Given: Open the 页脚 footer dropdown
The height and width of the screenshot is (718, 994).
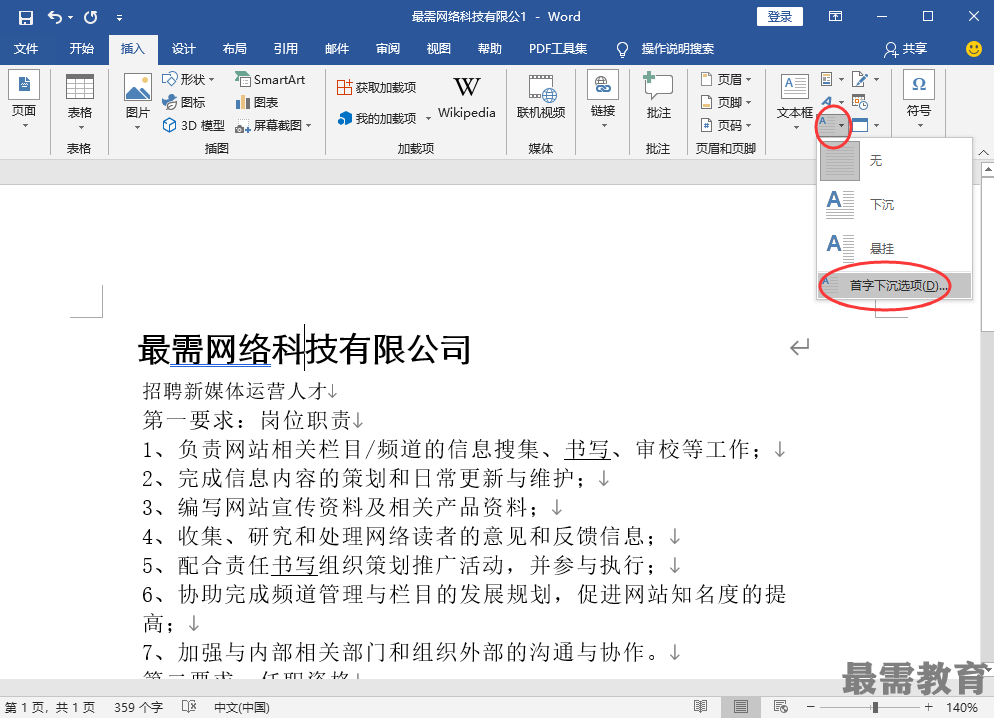Looking at the screenshot, I should 726,102.
